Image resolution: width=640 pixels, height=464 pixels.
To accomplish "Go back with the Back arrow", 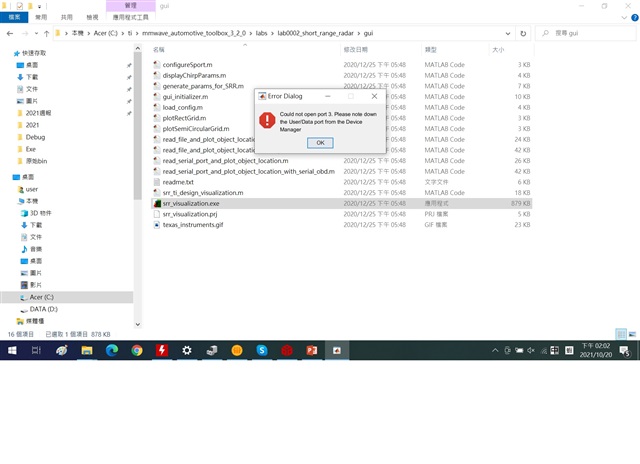I will coord(10,33).
